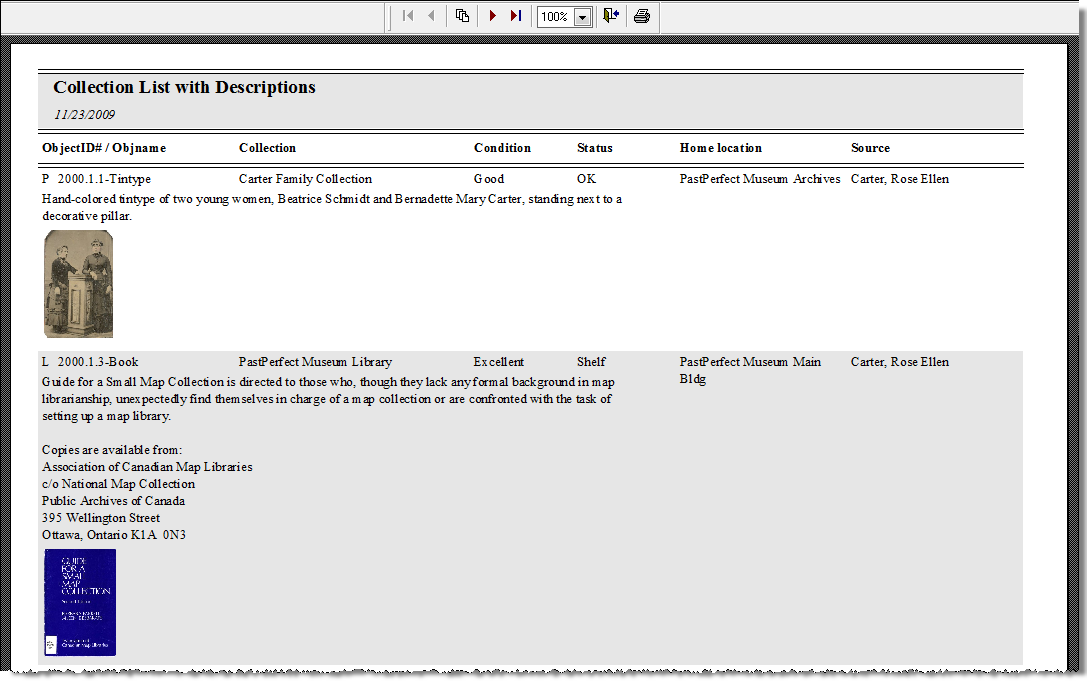Viewport: 1087px width, 681px height.
Task: Jump to the last page of the report
Action: click(516, 15)
